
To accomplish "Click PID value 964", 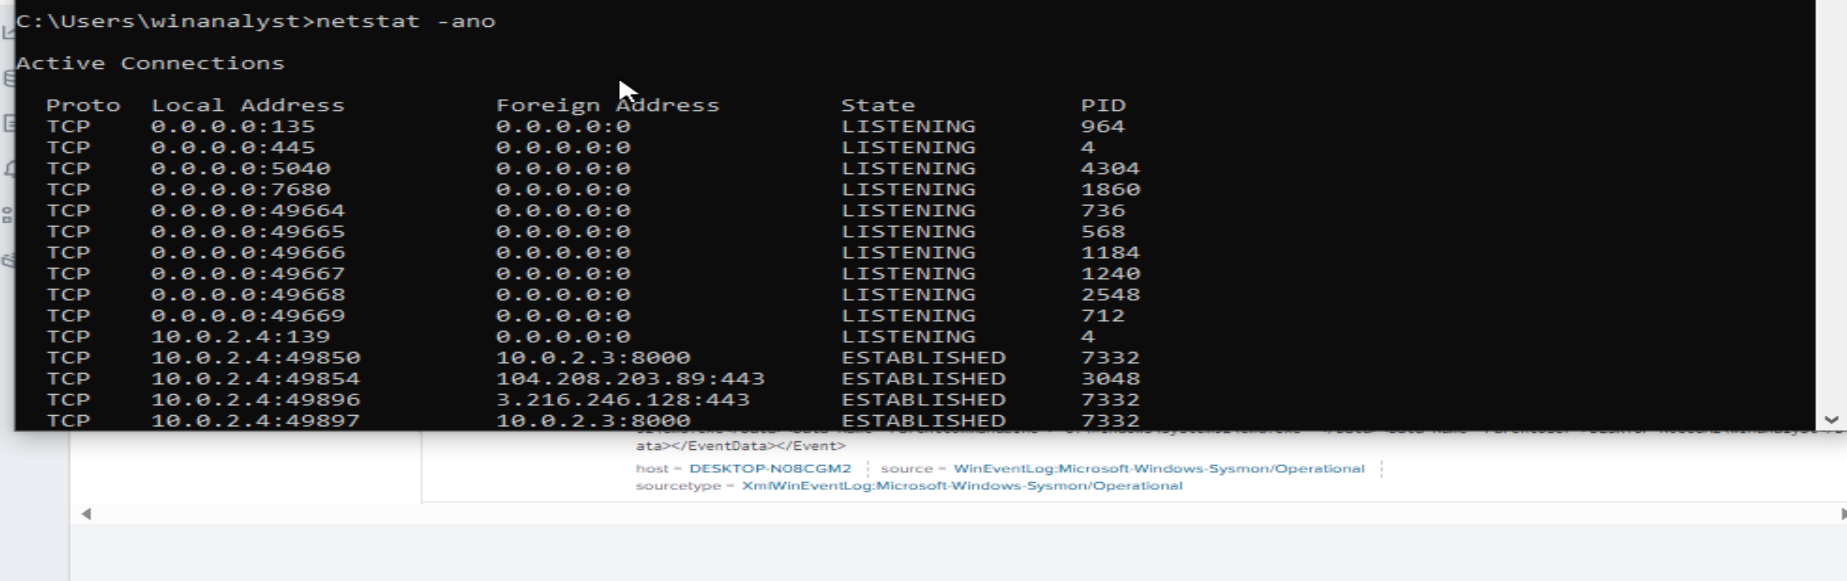I will [x=1103, y=126].
